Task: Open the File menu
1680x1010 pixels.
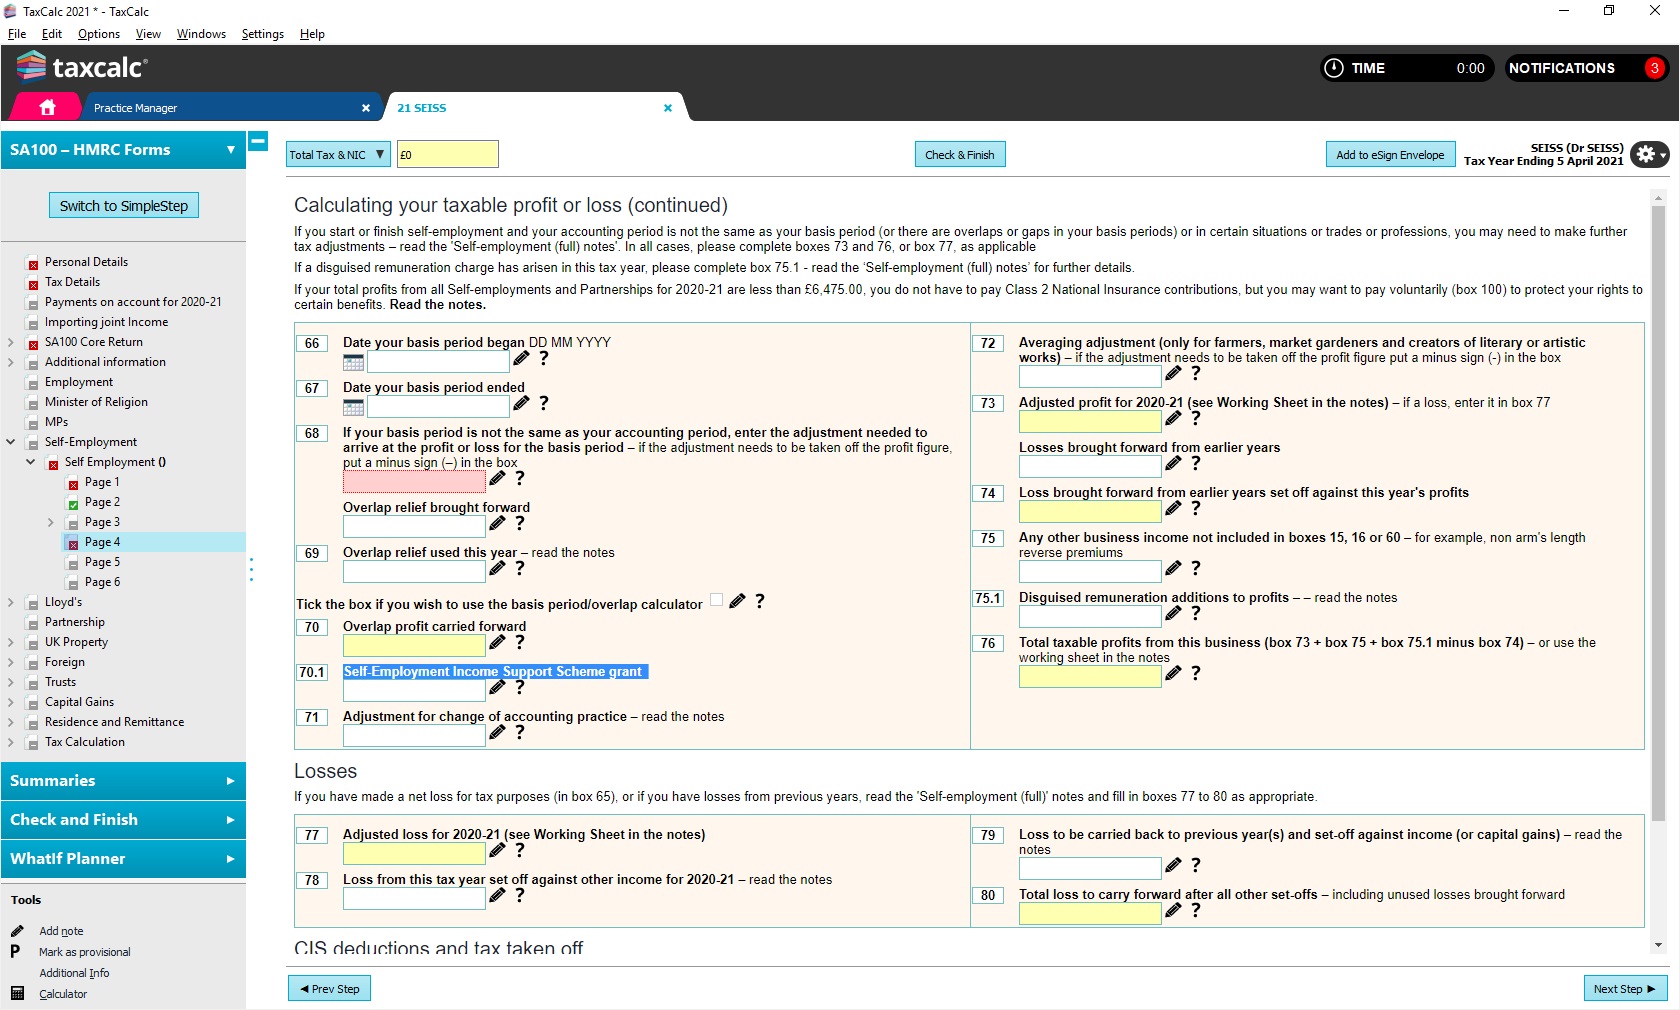Action: (x=17, y=34)
